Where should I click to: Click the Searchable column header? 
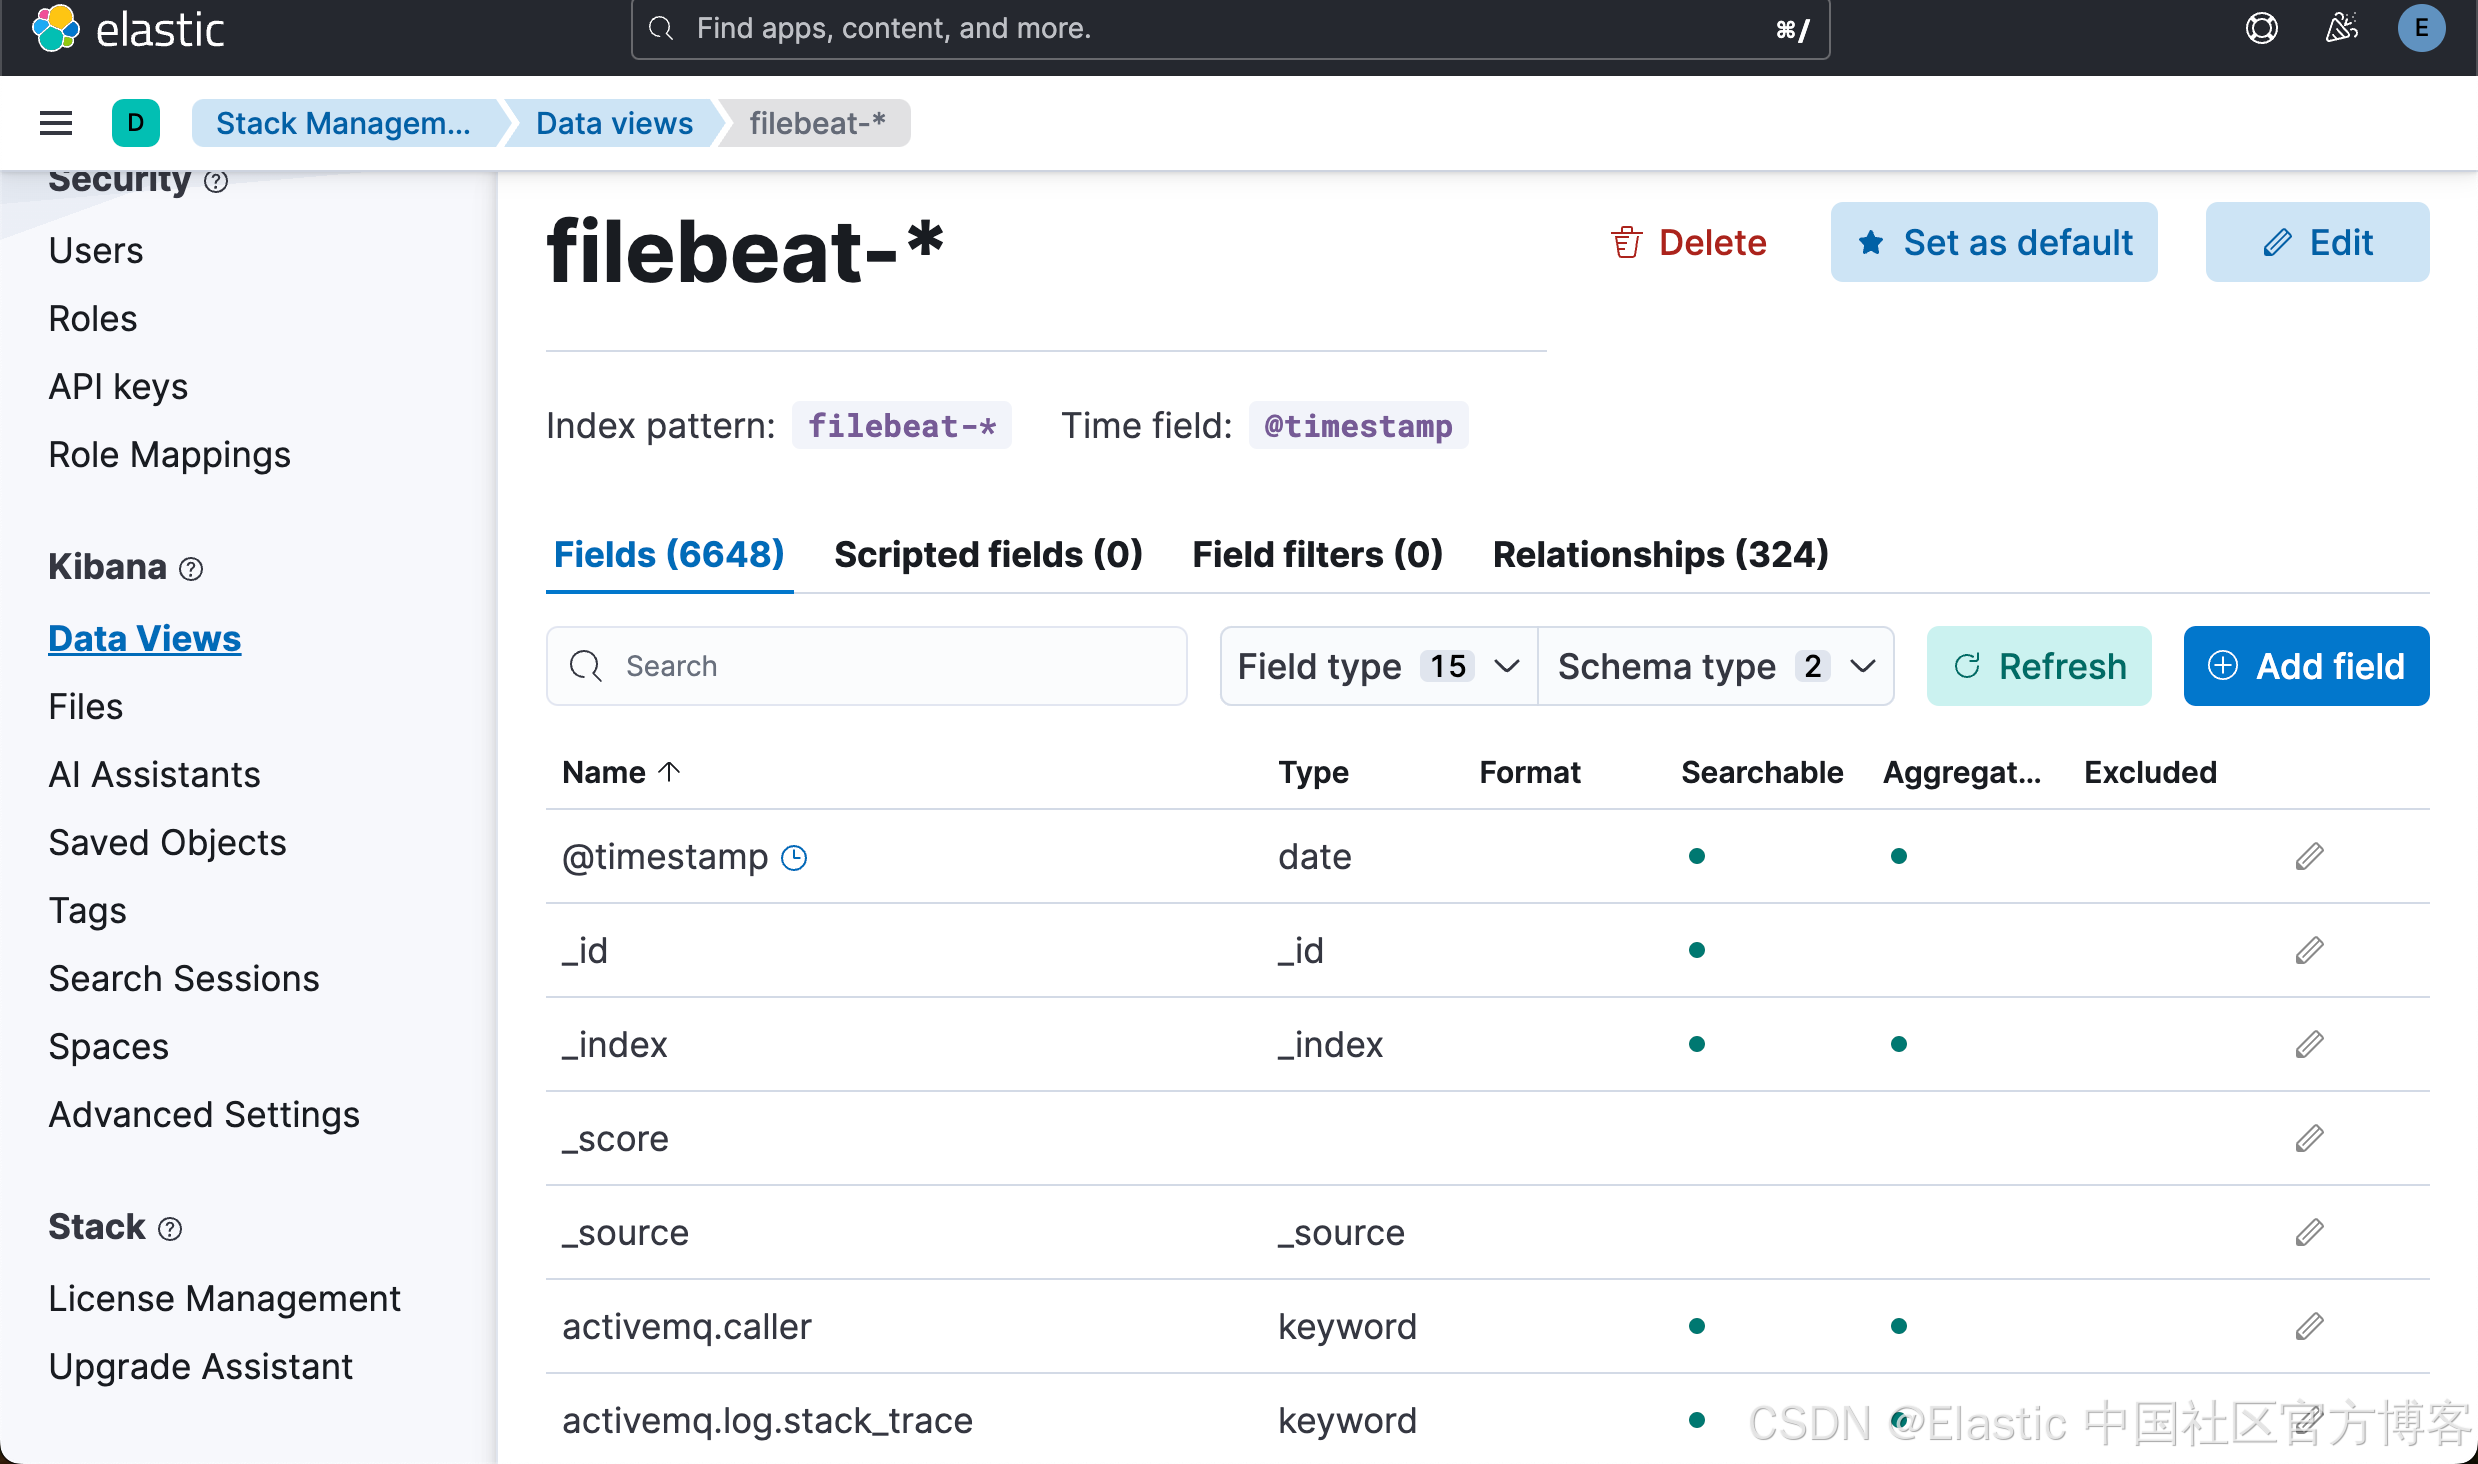point(1762,772)
